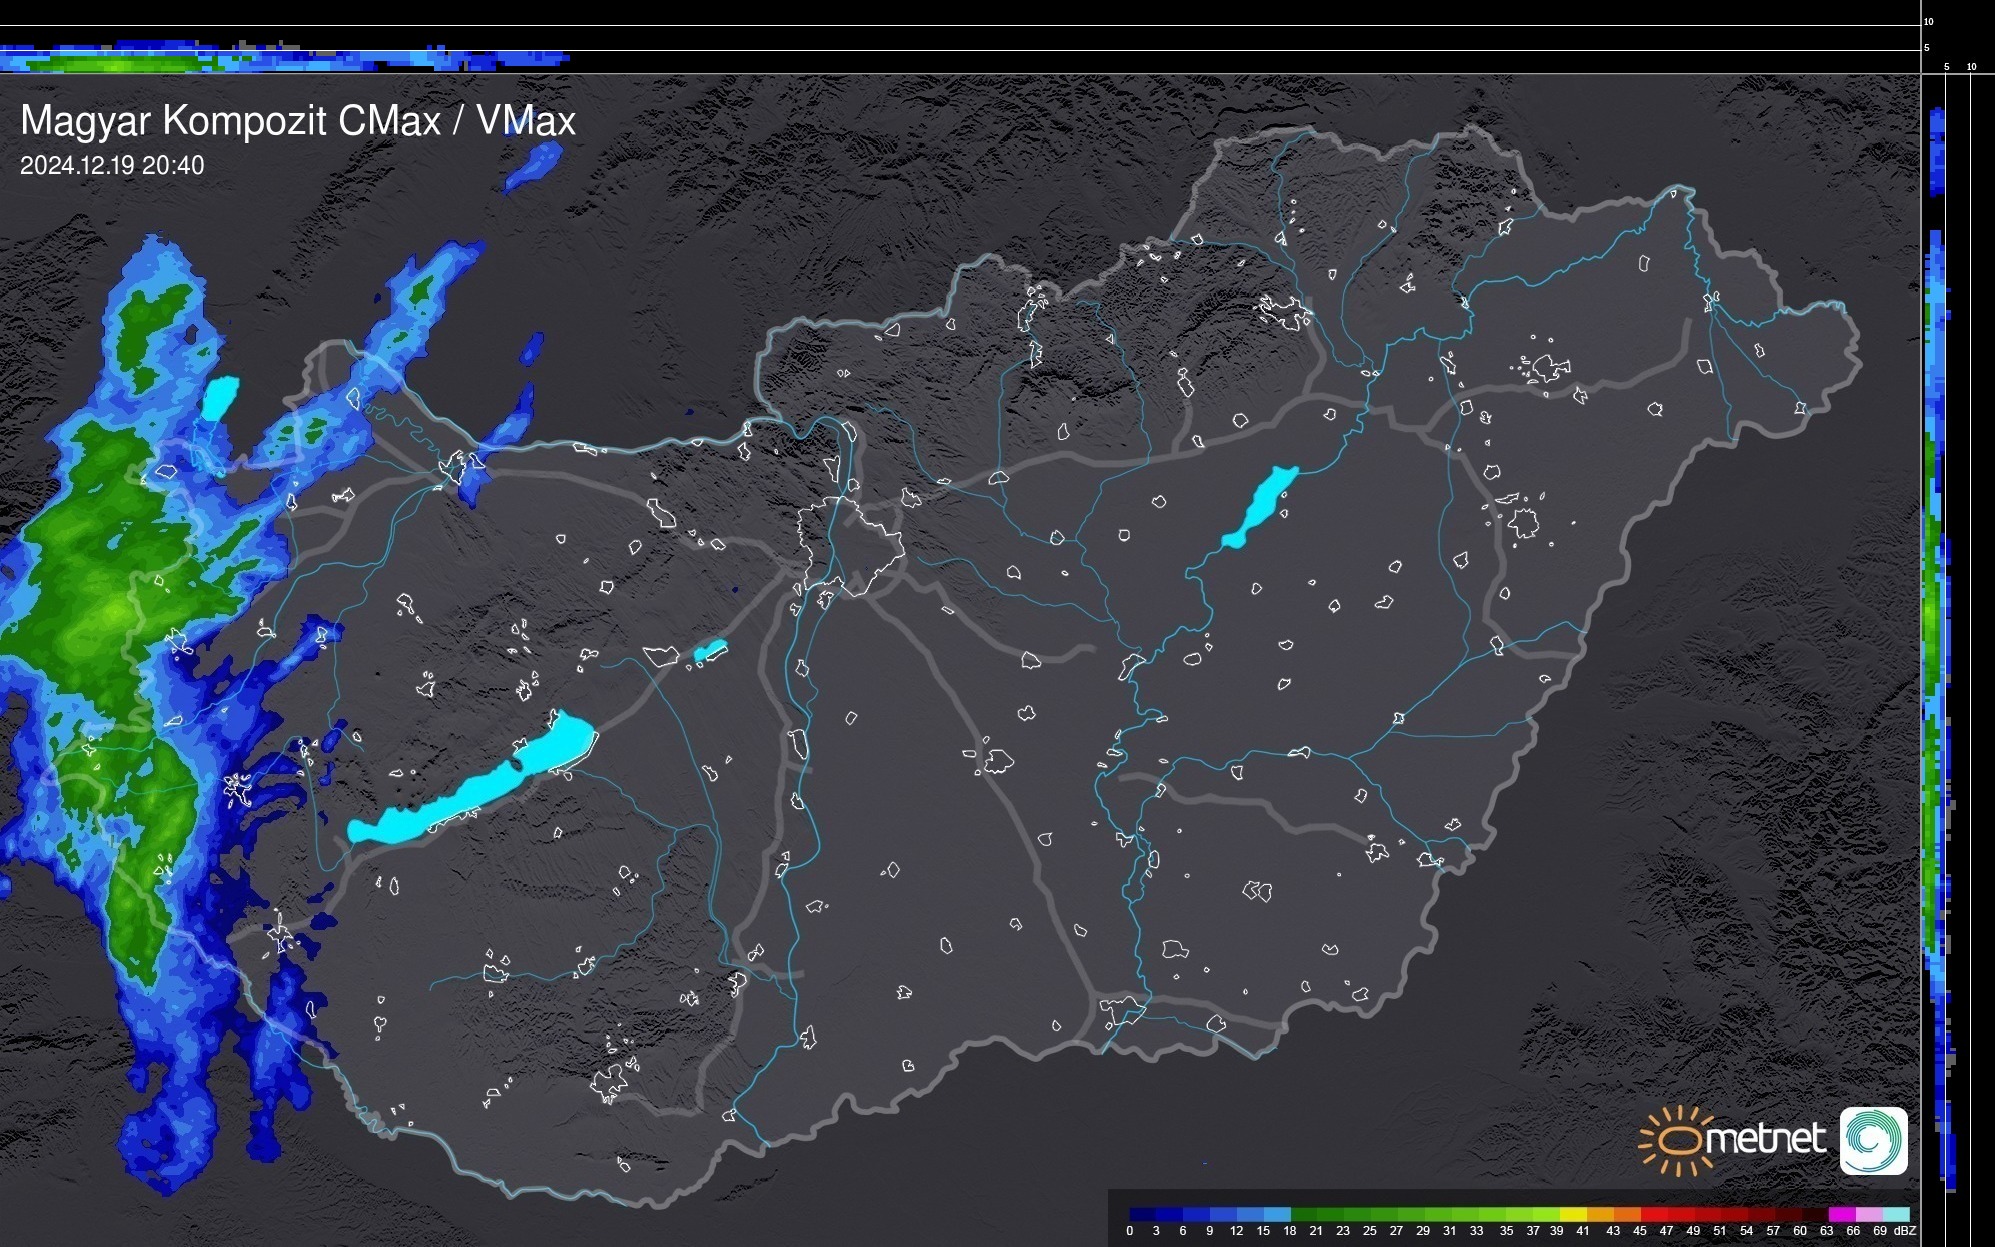Screen dimensions: 1995x1247
Task: Click the teal swirl app icon
Action: 1873,1140
